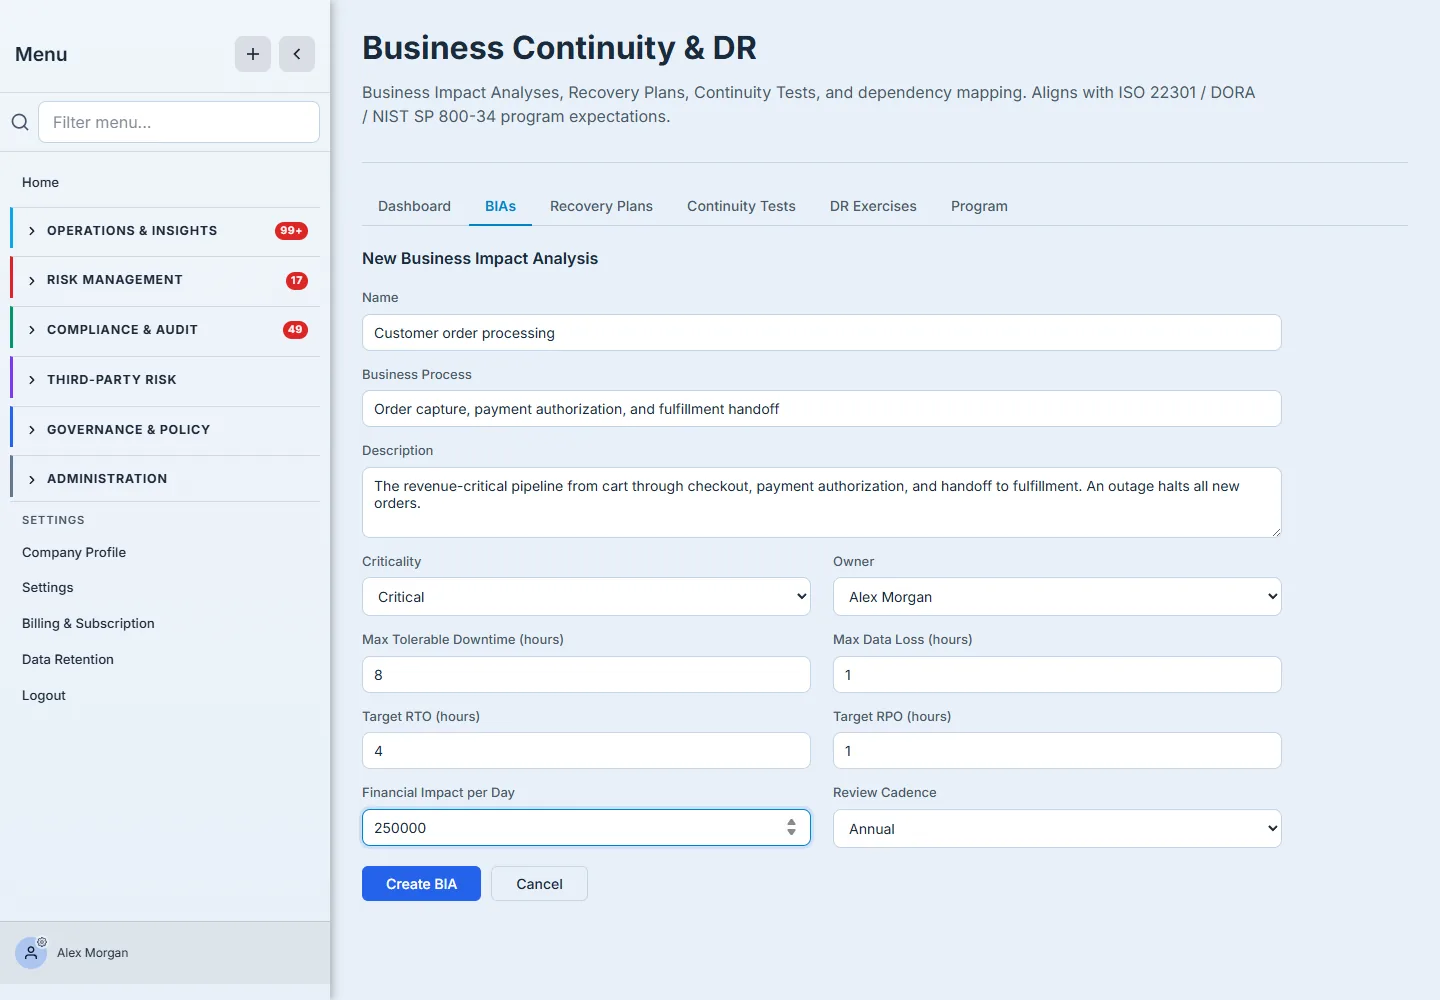Open Billing & Subscription
Image resolution: width=1440 pixels, height=1000 pixels.
pyautogui.click(x=88, y=624)
